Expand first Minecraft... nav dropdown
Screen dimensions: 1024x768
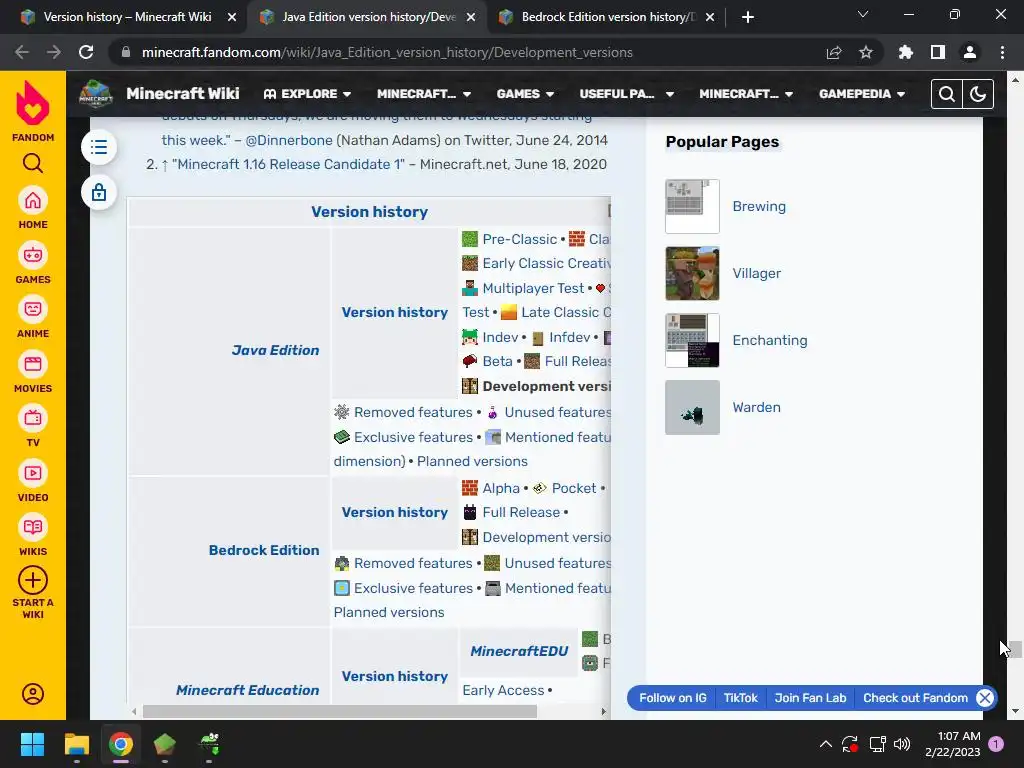click(424, 94)
